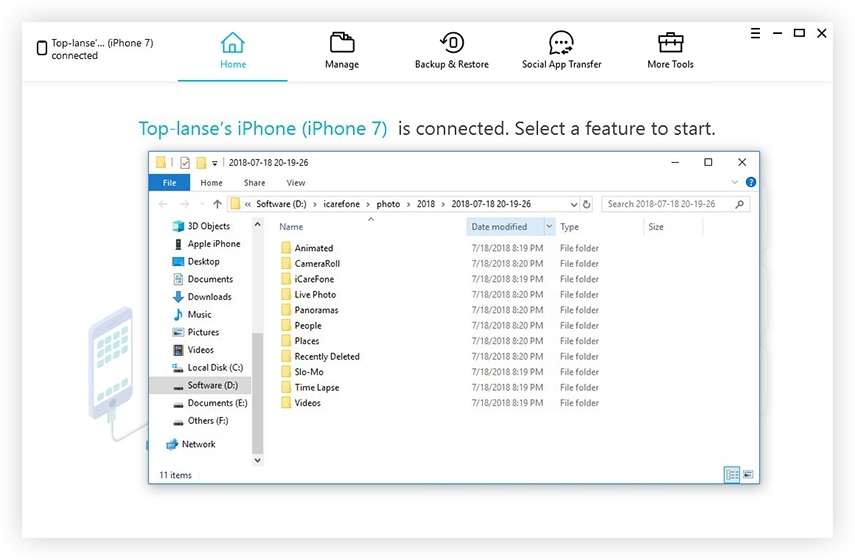Image resolution: width=855 pixels, height=560 pixels.
Task: Select the People folder
Action: [x=301, y=326]
